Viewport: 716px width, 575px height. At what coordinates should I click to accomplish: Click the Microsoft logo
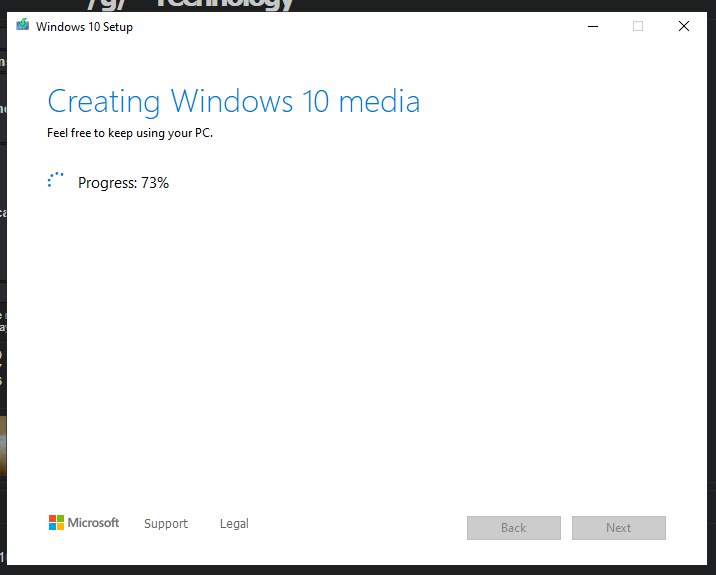pyautogui.click(x=84, y=522)
